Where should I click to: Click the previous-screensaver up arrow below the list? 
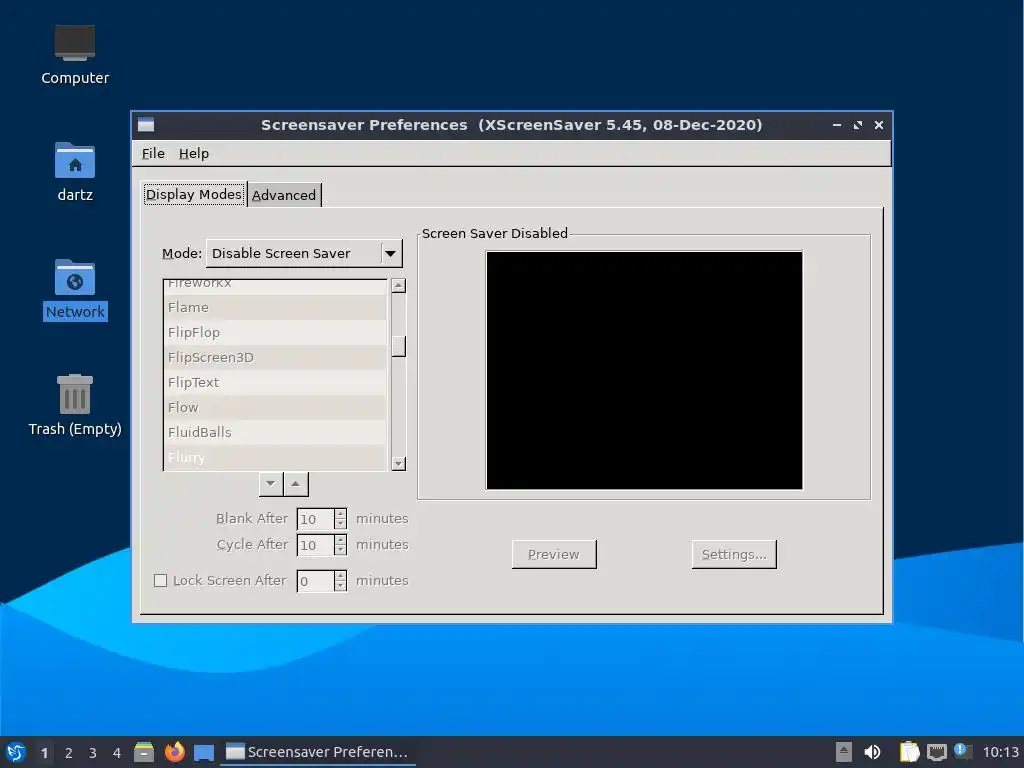coord(296,484)
